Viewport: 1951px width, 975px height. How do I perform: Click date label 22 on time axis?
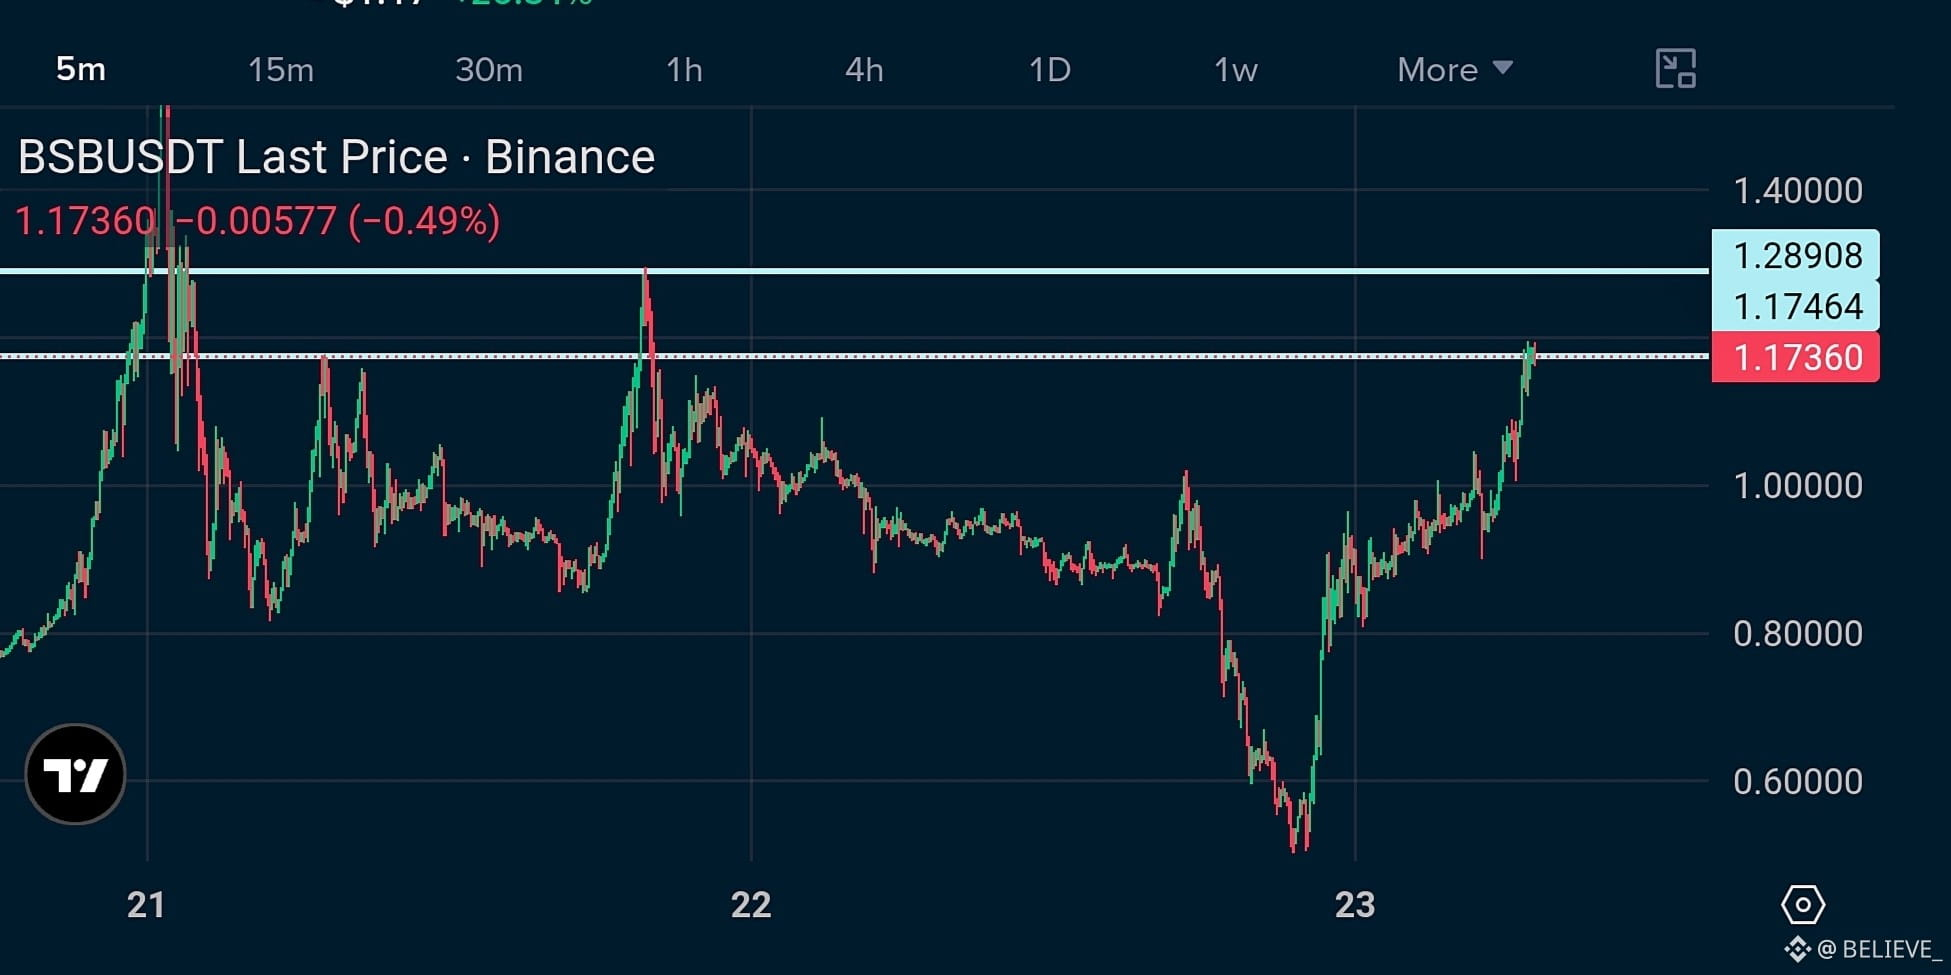(x=751, y=905)
